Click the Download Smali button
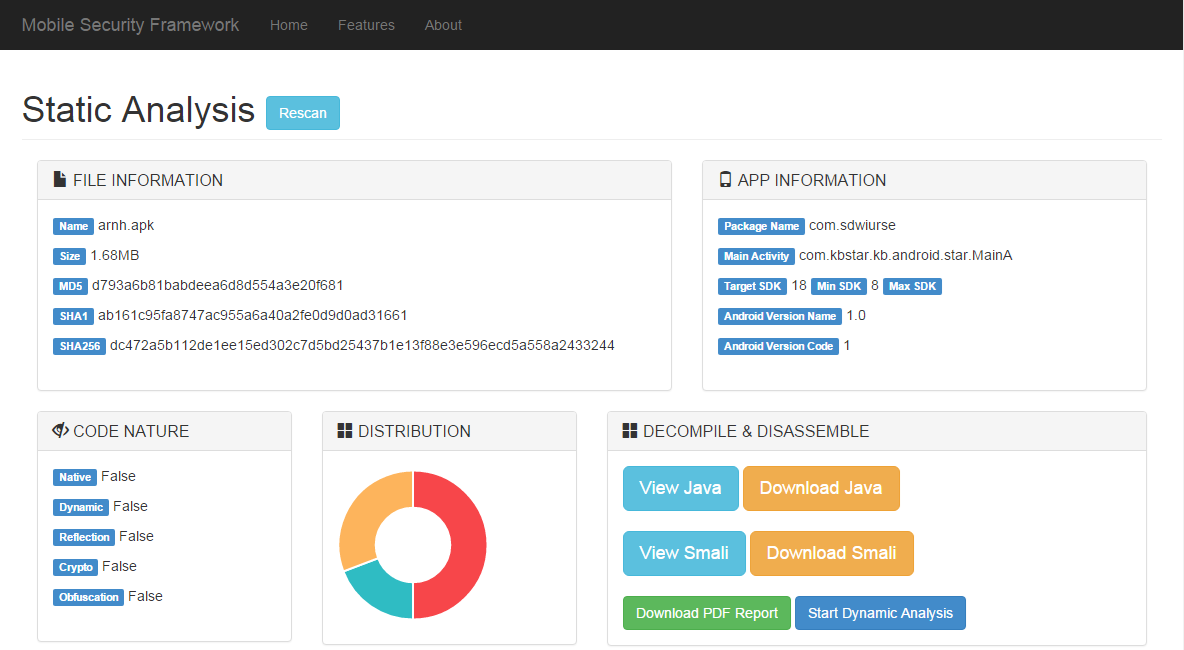The image size is (1184, 650). coord(831,553)
